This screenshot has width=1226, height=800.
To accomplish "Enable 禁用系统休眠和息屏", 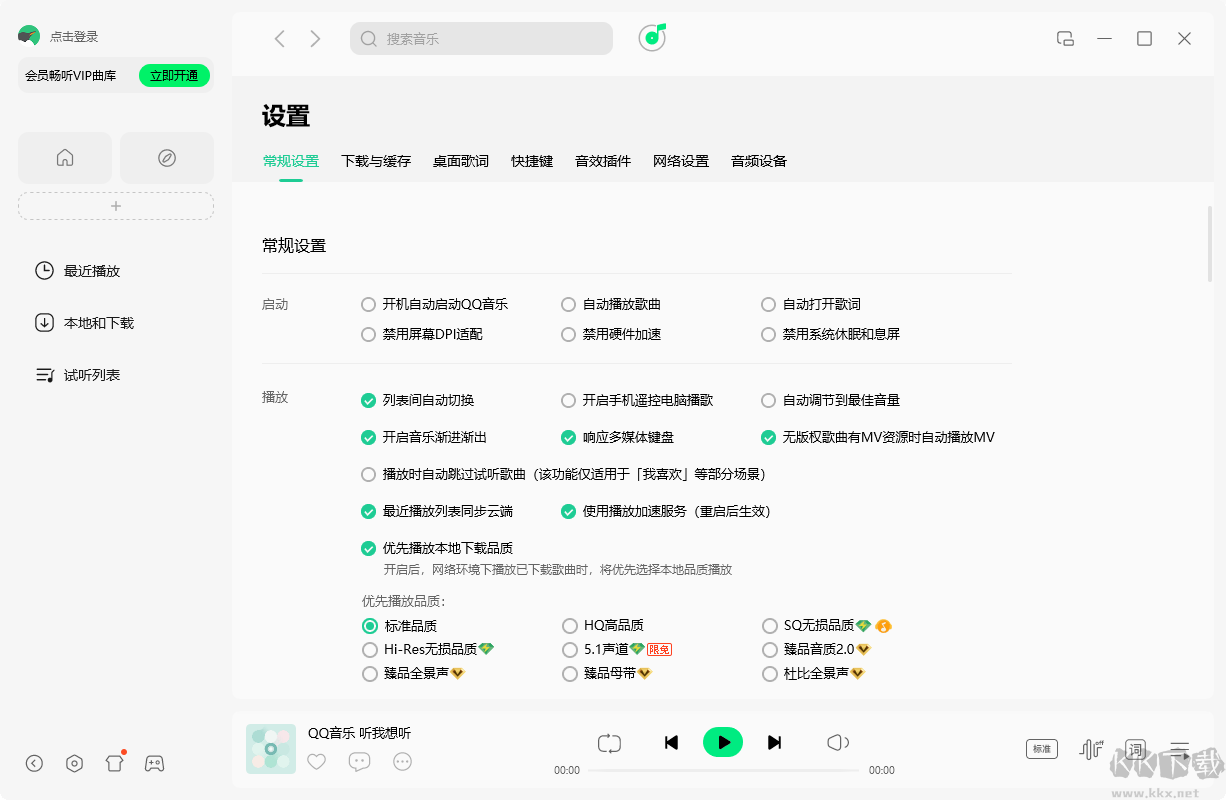I will coord(768,334).
